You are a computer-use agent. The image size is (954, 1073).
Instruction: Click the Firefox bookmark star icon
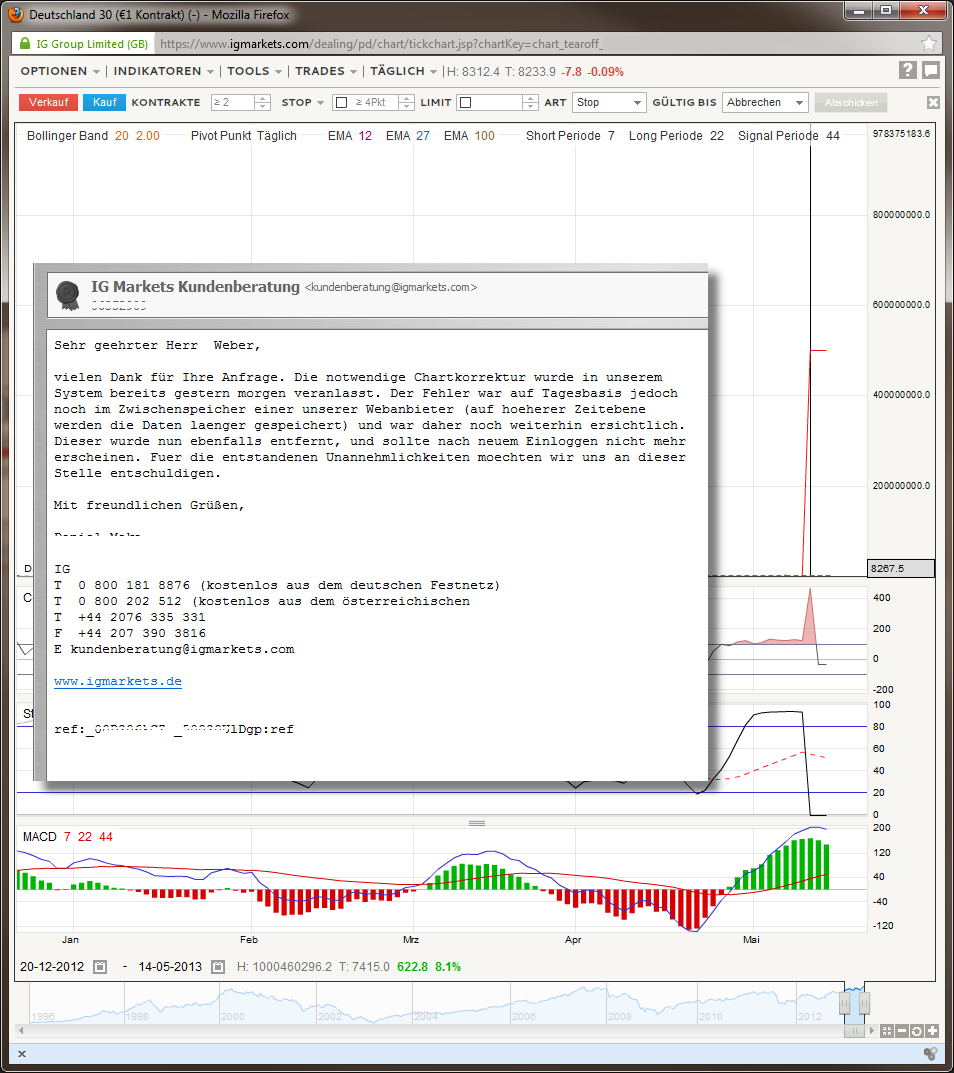[929, 44]
